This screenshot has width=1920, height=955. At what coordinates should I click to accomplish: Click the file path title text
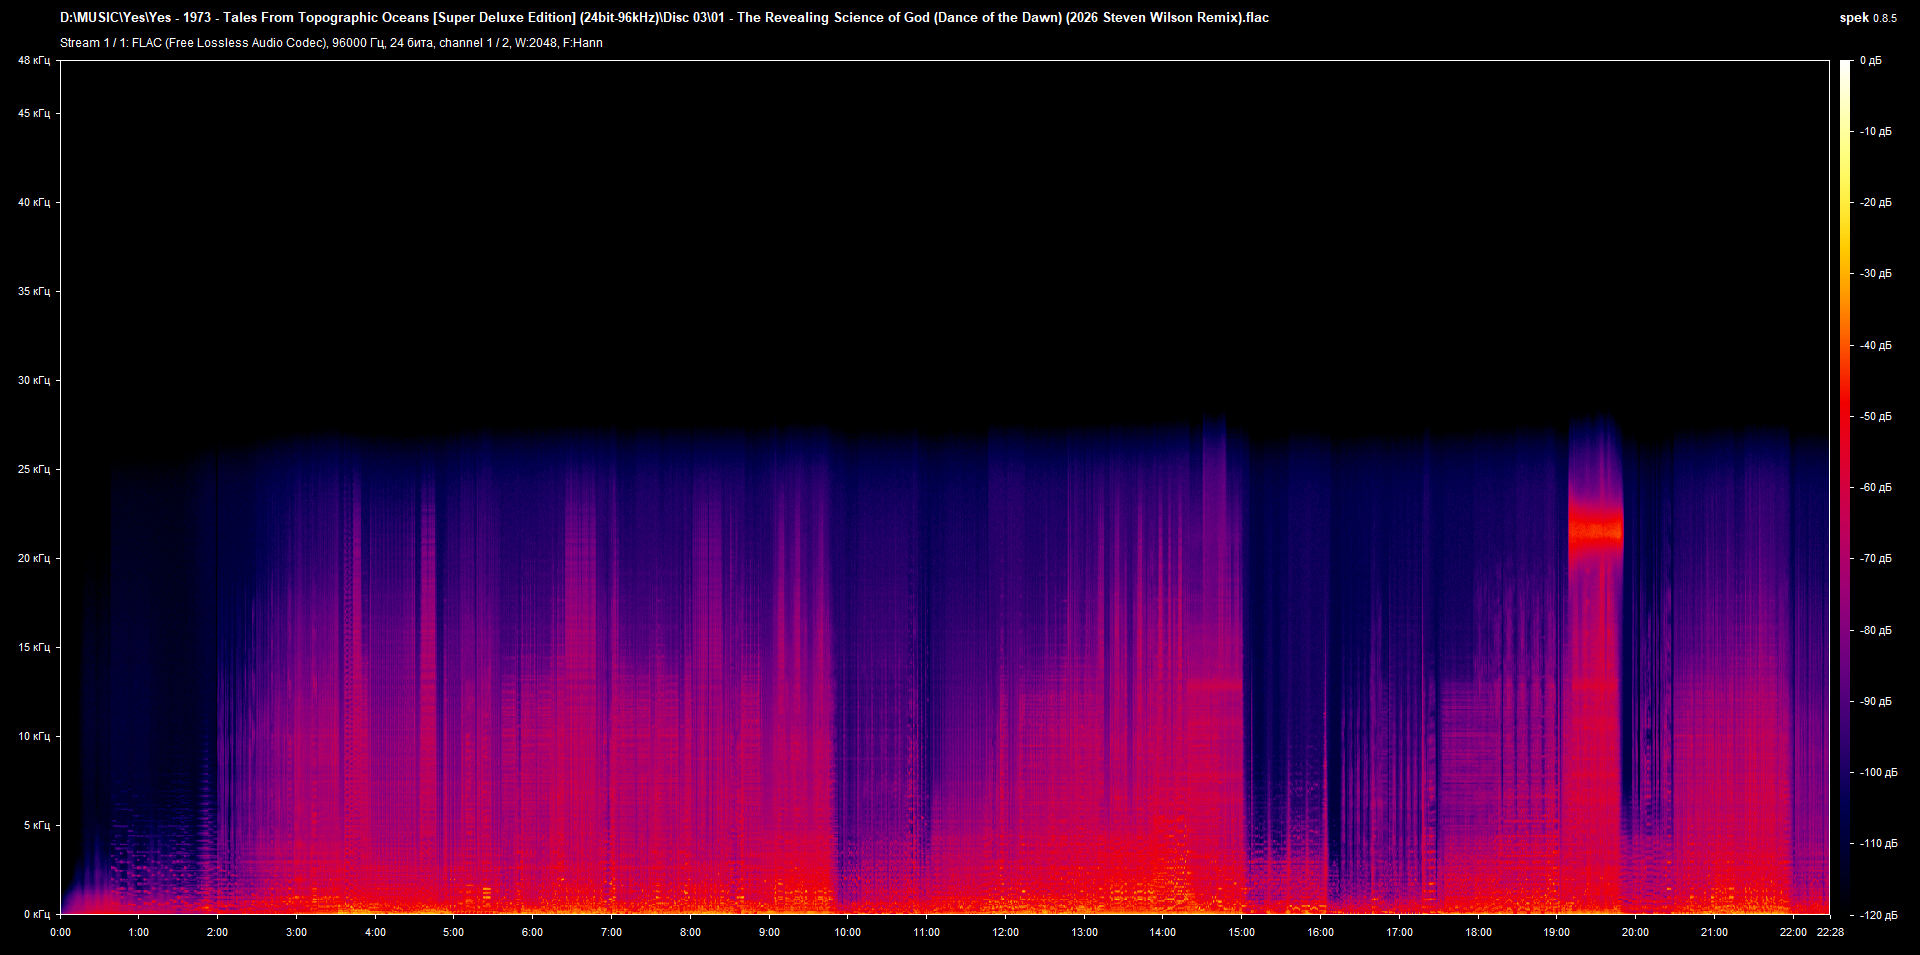pyautogui.click(x=664, y=17)
